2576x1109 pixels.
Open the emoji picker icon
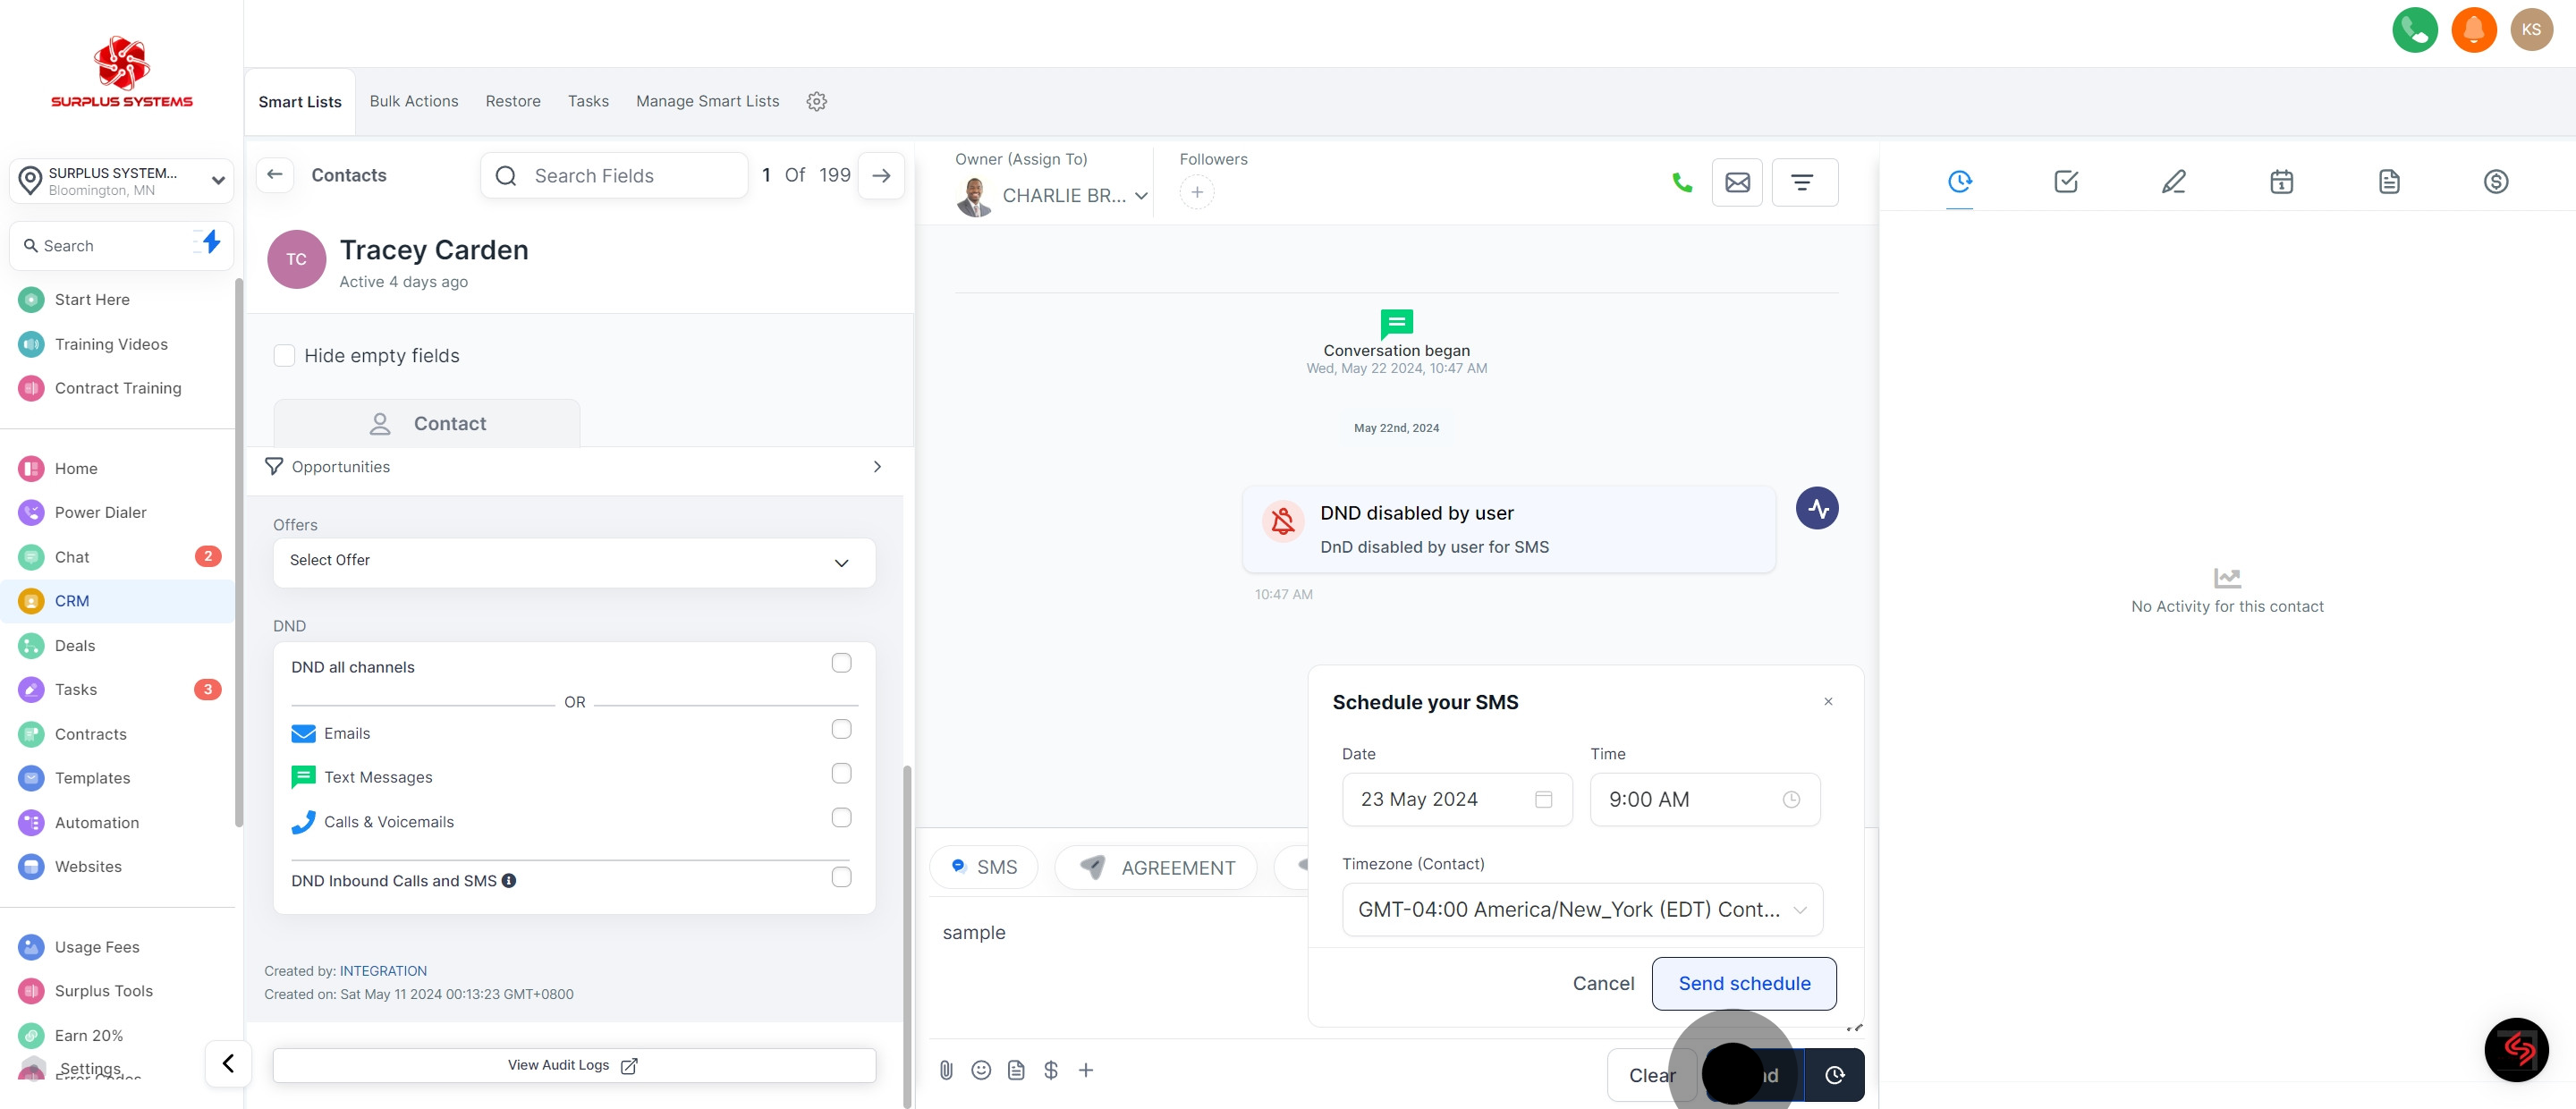click(981, 1070)
